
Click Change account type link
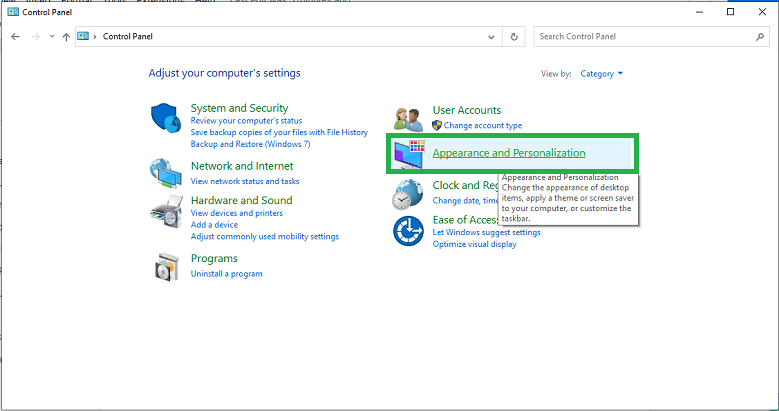483,125
